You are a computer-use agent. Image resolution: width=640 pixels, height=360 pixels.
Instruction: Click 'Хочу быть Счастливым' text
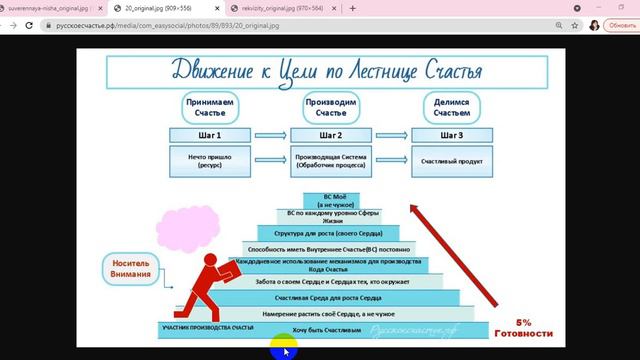pos(327,330)
